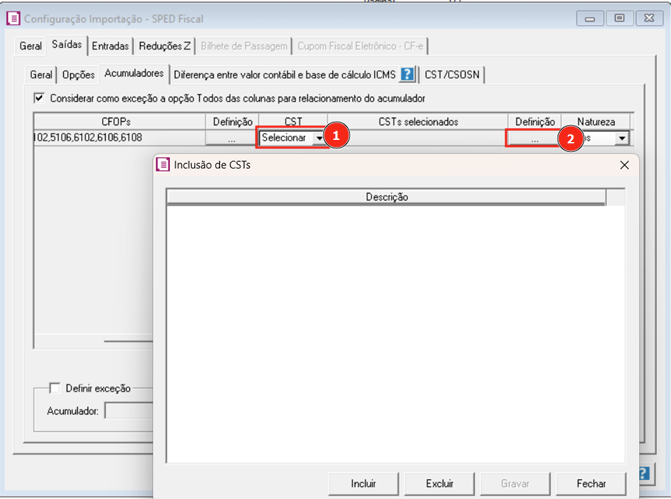Expand the Natureza dropdown
The height and width of the screenshot is (499, 671).
click(x=622, y=138)
